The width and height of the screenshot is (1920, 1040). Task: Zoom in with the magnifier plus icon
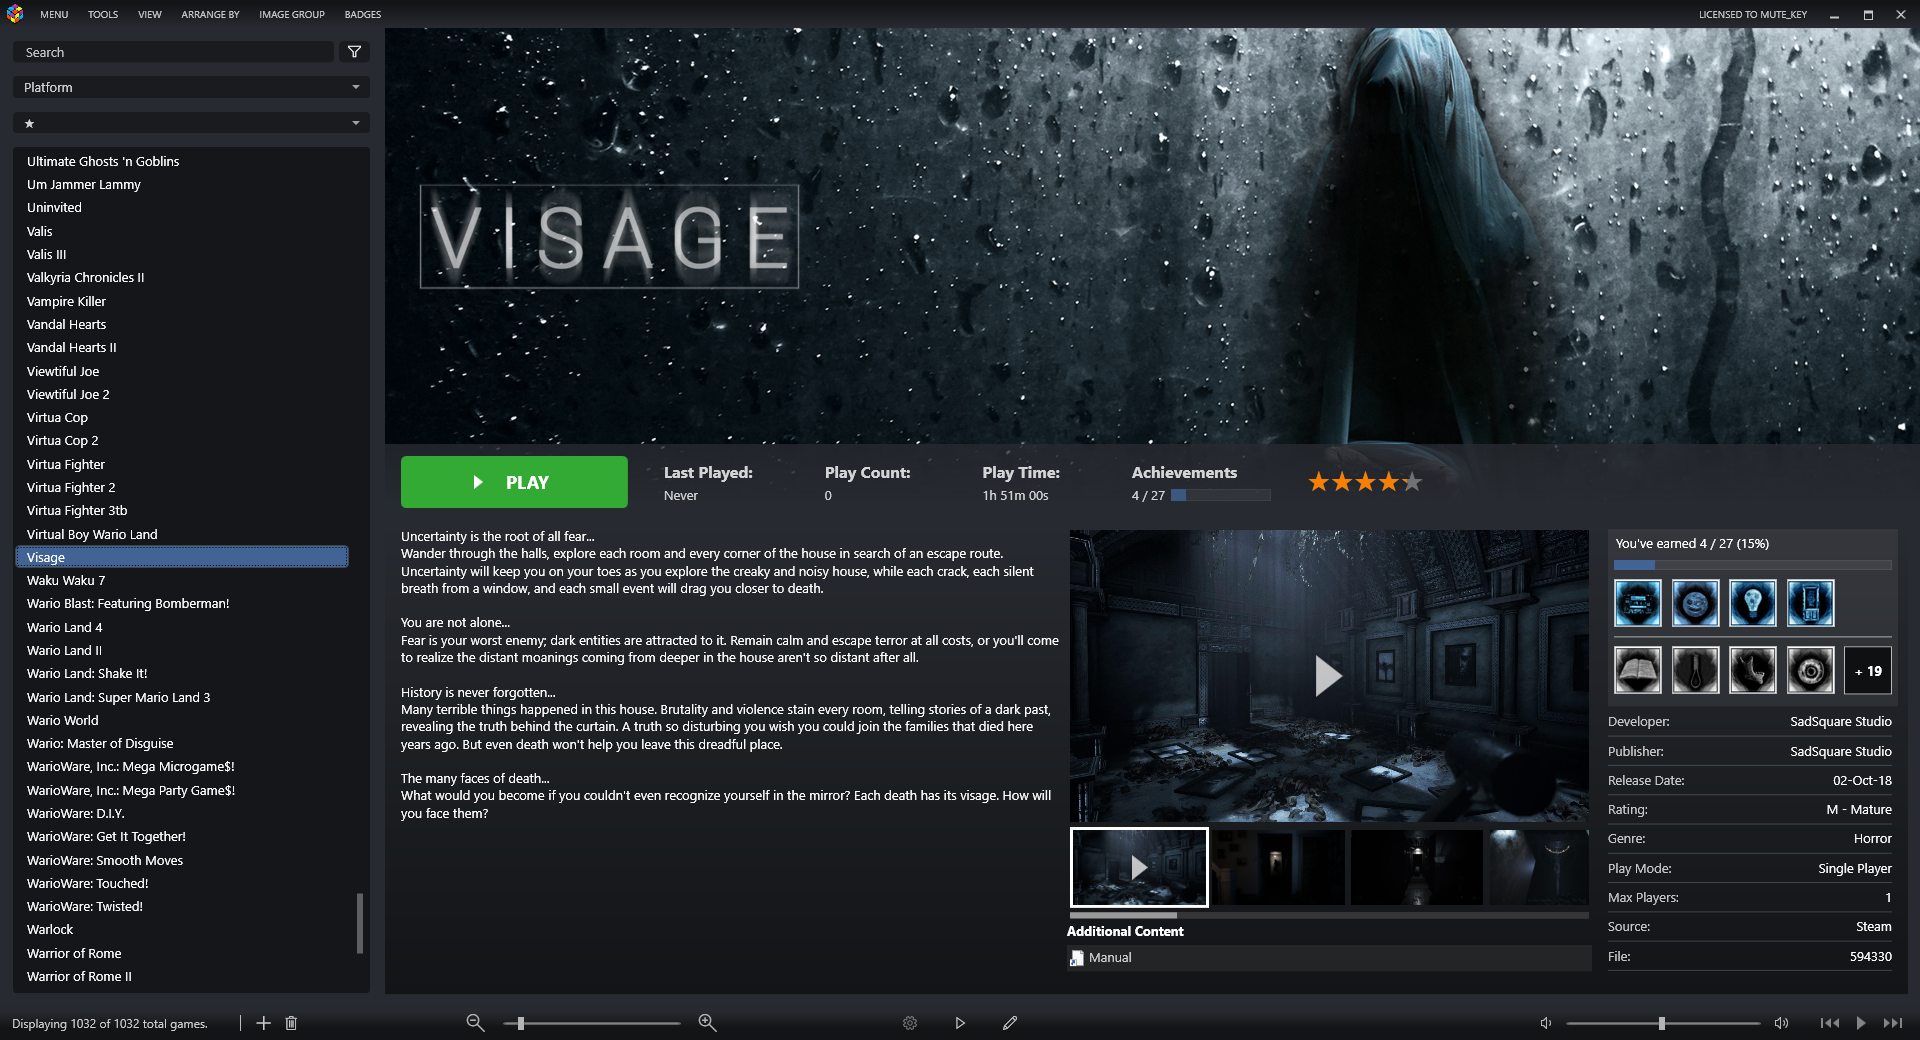pyautogui.click(x=707, y=1023)
